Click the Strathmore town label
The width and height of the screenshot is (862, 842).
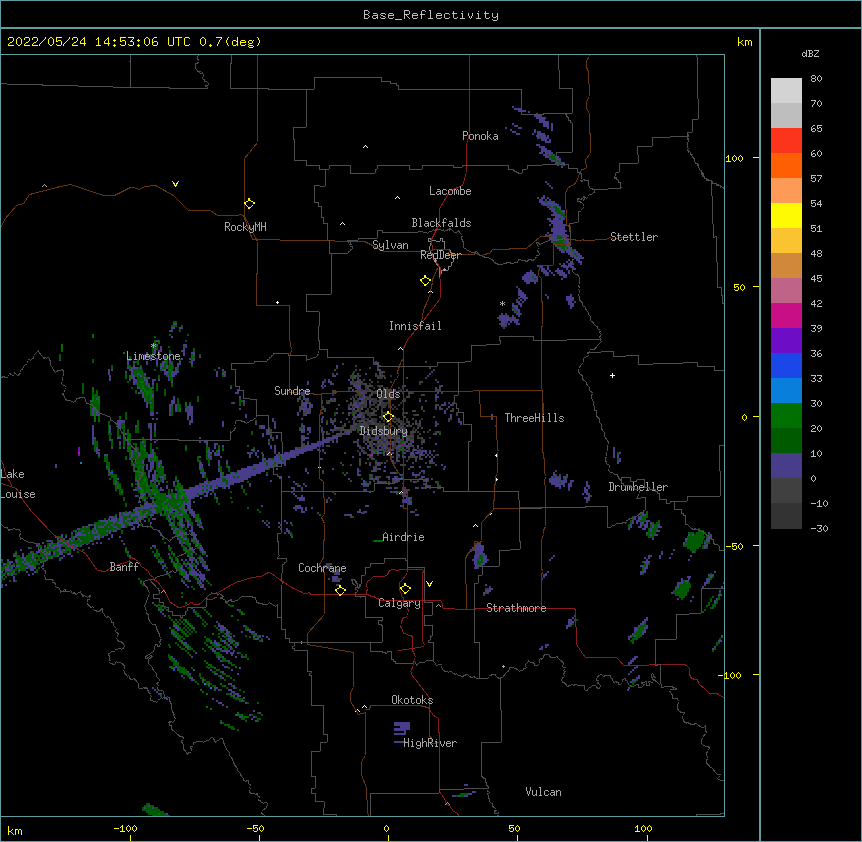point(516,608)
